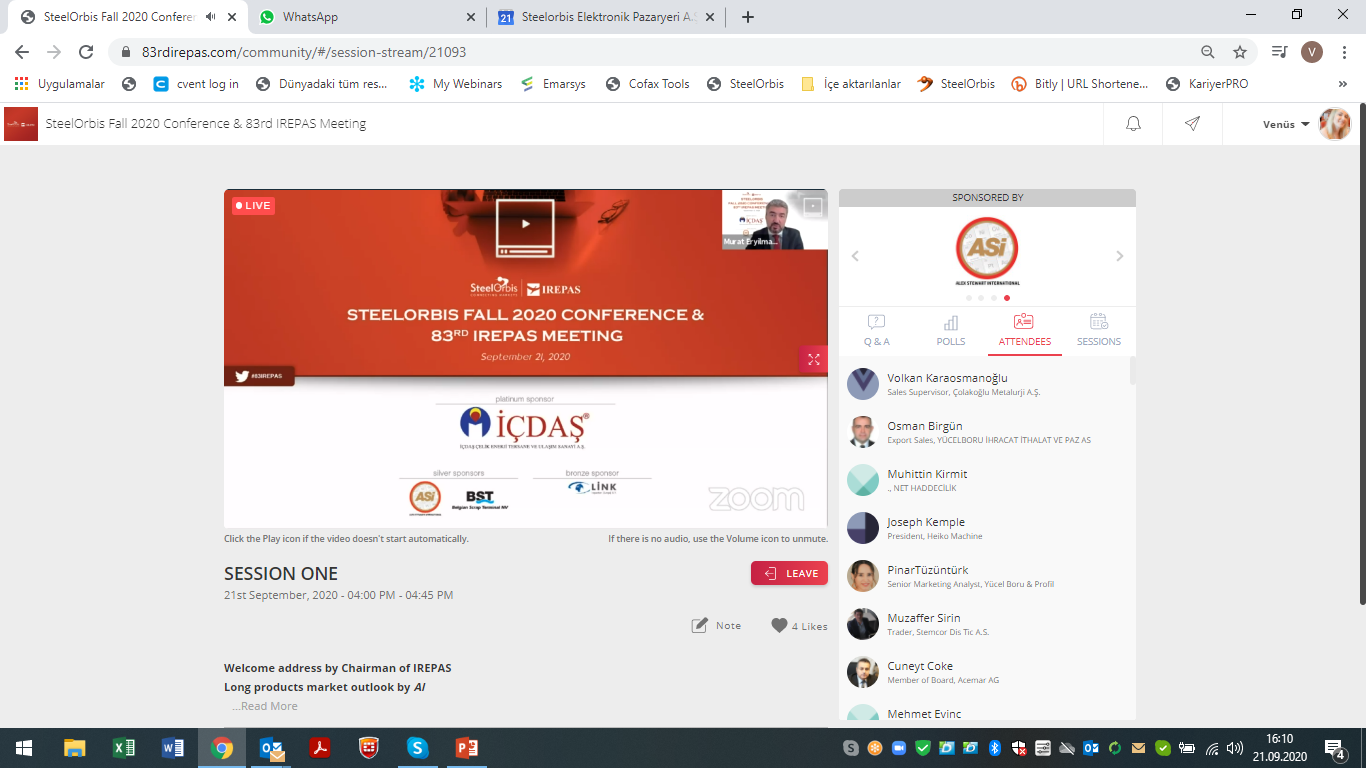This screenshot has width=1366, height=768.
Task: Click the browser zoom magnifier icon
Action: tap(1208, 52)
